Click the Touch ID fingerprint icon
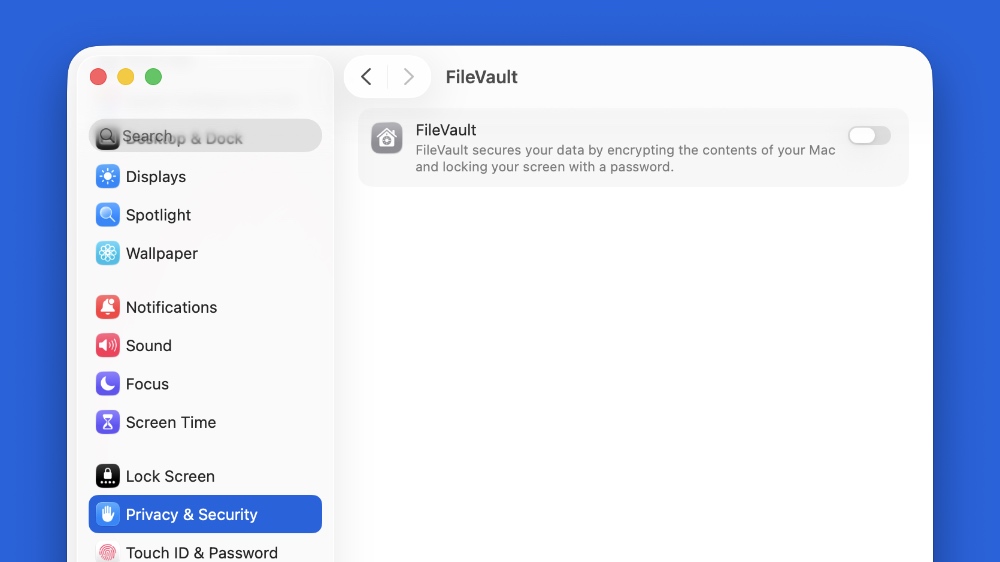The height and width of the screenshot is (562, 1000). click(x=107, y=552)
